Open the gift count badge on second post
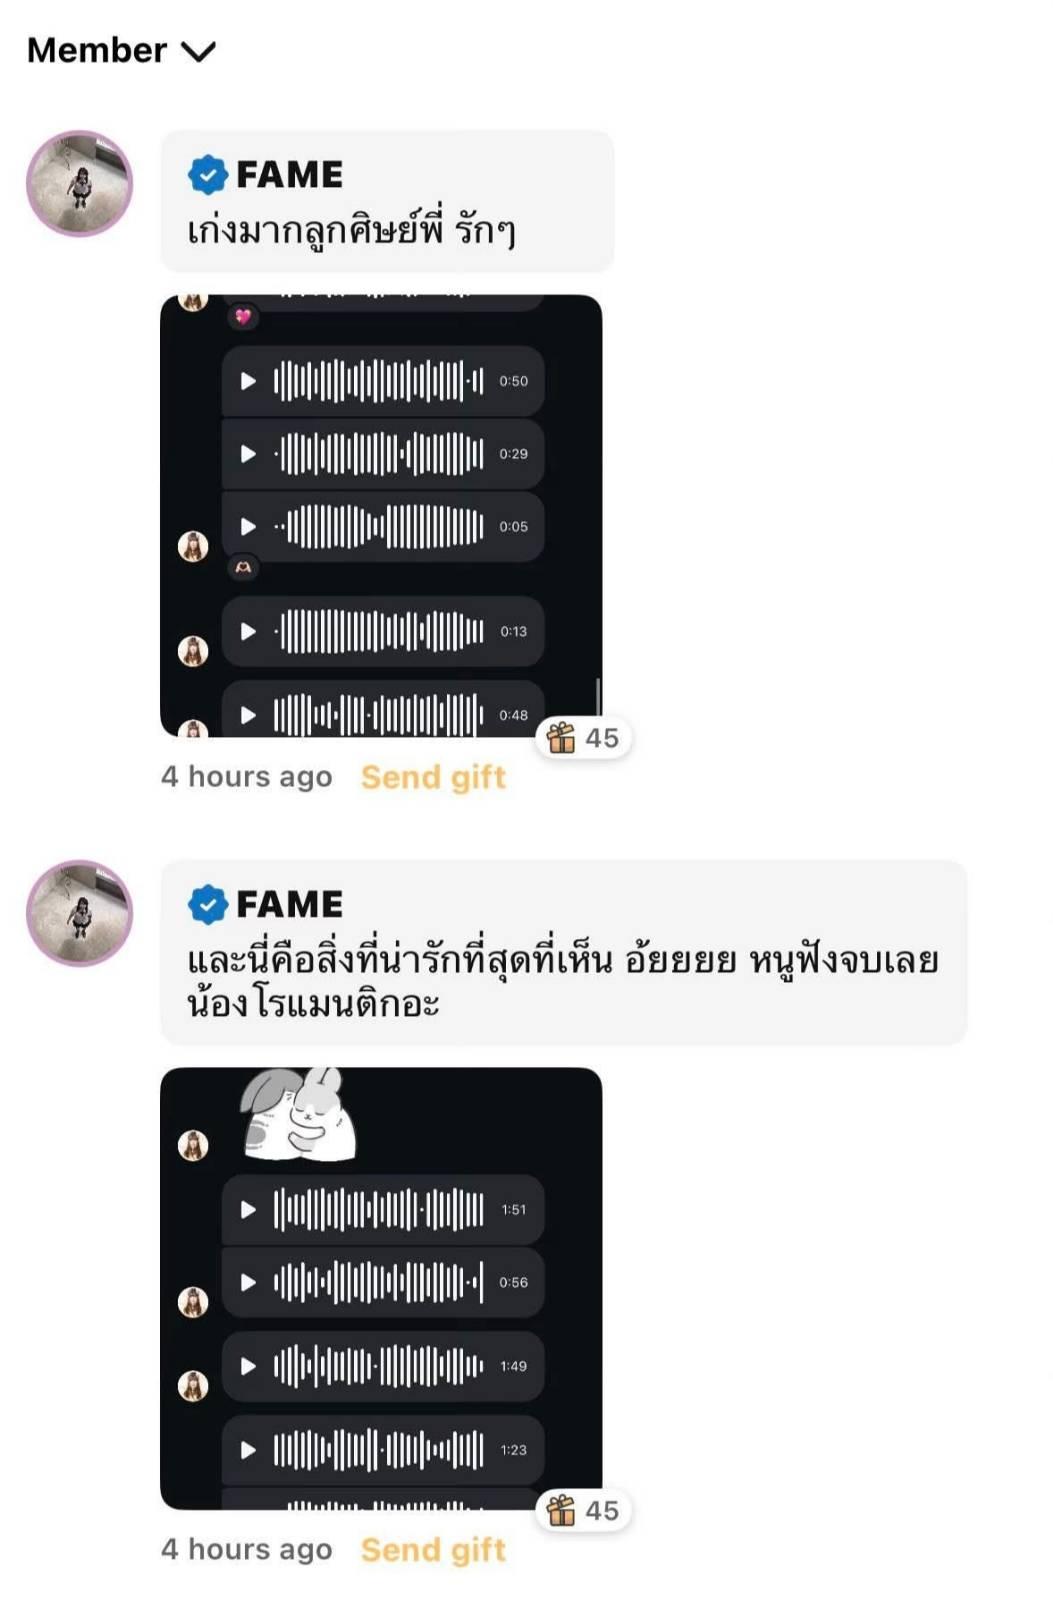The image size is (1053, 1600). (583, 1510)
